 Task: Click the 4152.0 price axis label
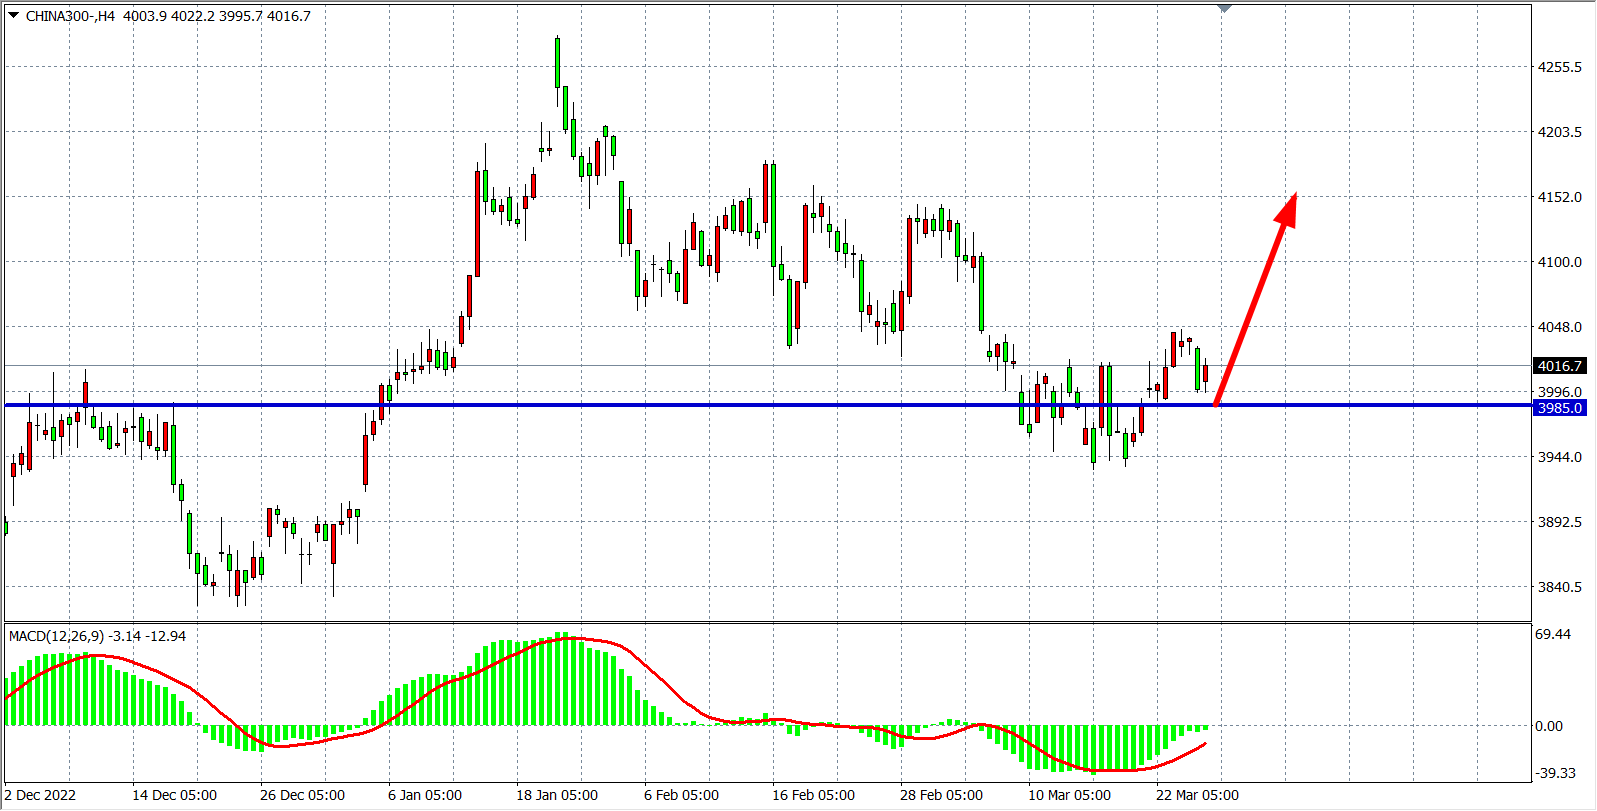click(1559, 197)
